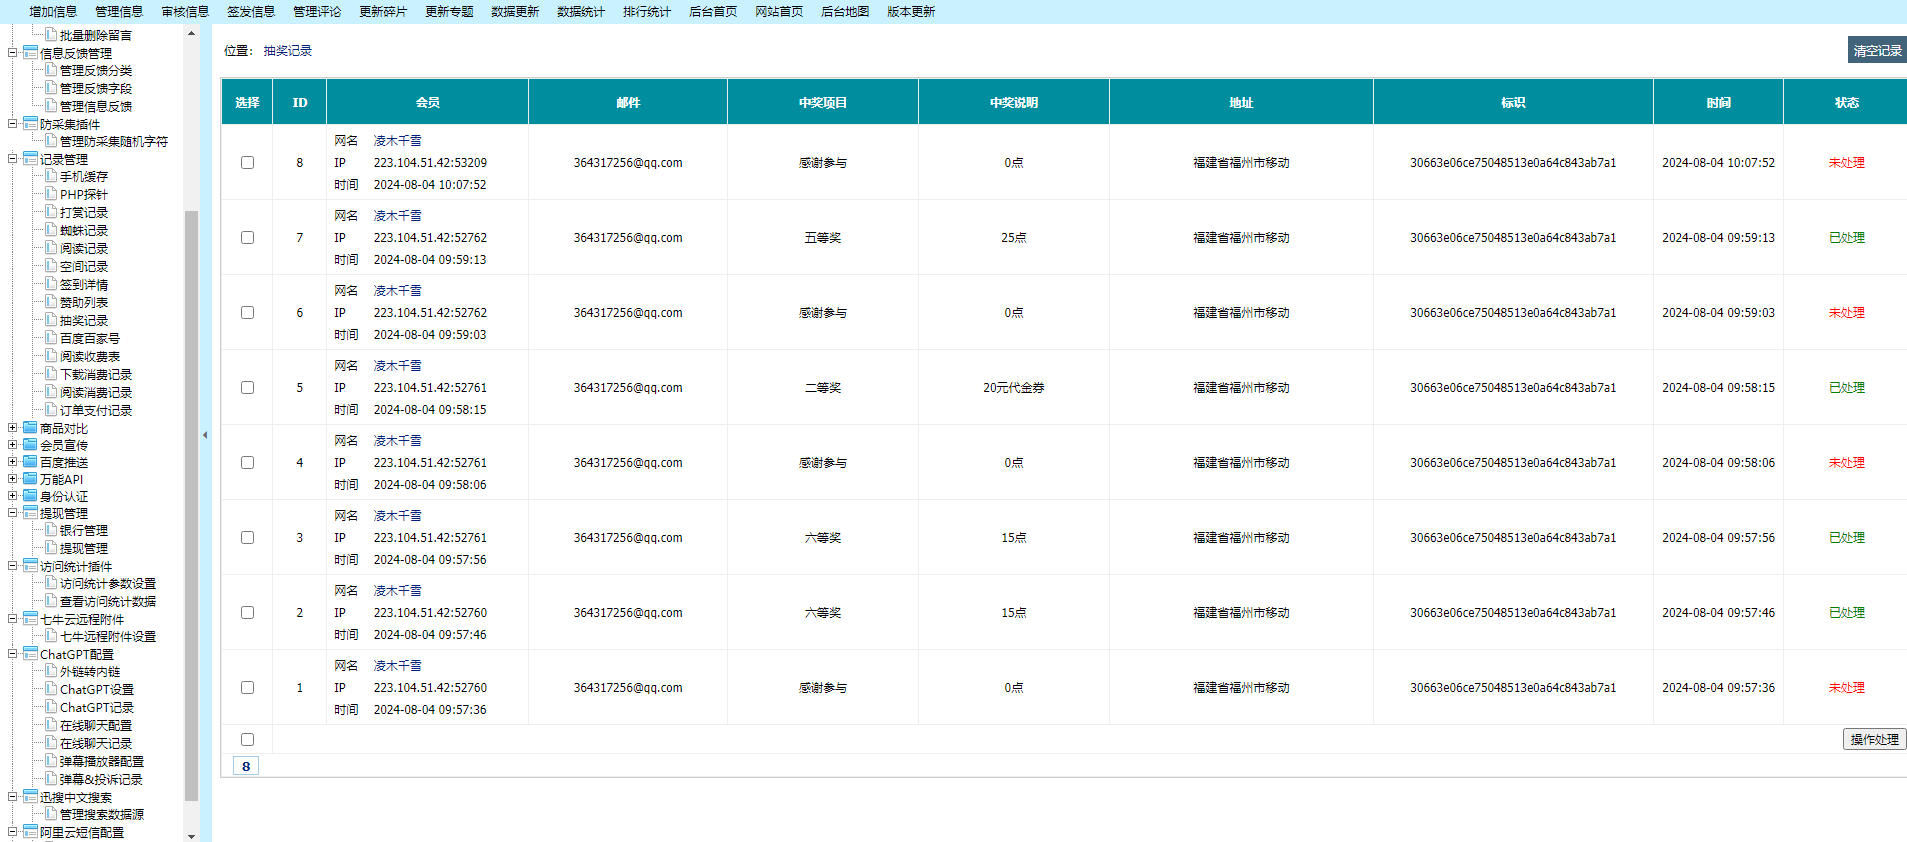The height and width of the screenshot is (842, 1907).
Task: Click the page number 8 pagination link
Action: pos(246,766)
